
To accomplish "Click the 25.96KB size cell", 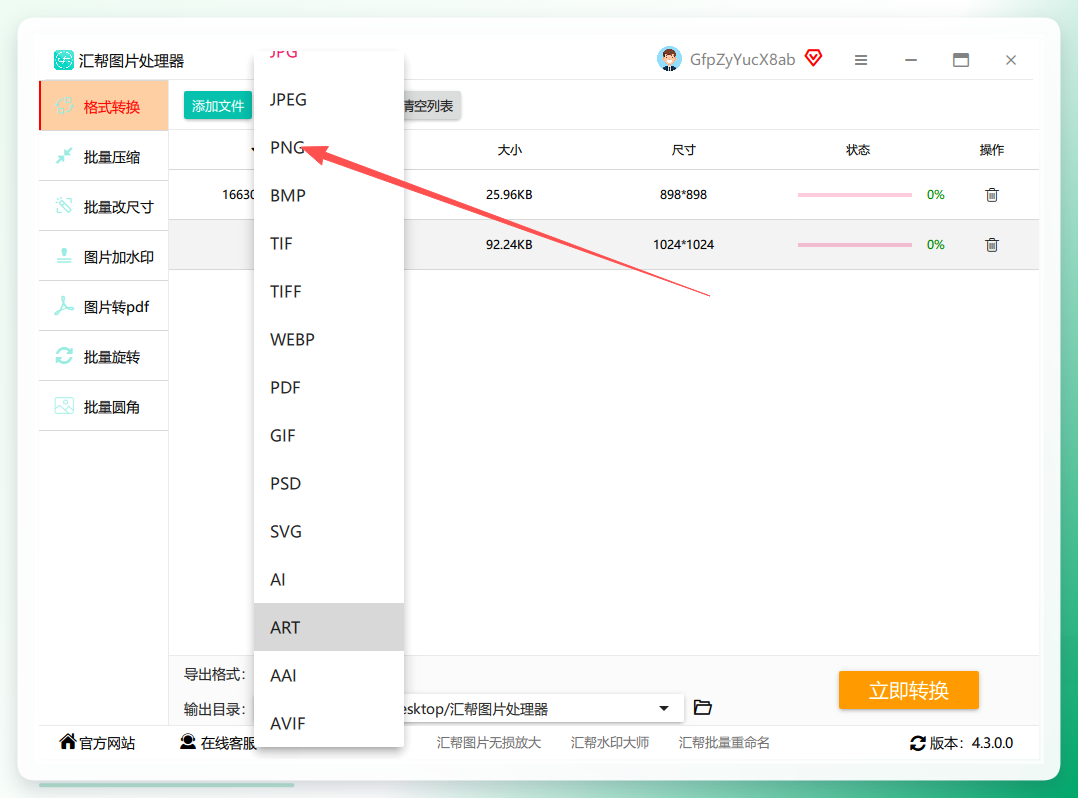I will pyautogui.click(x=509, y=195).
